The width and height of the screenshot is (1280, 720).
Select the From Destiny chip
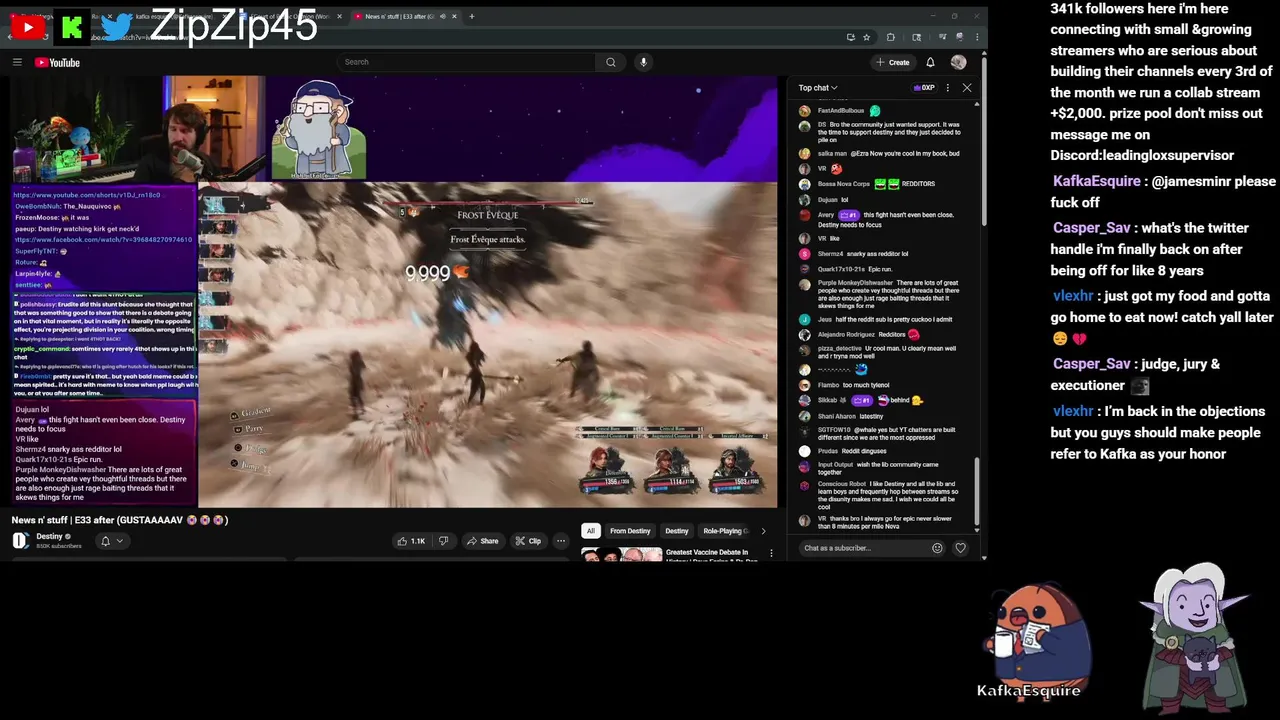click(630, 531)
